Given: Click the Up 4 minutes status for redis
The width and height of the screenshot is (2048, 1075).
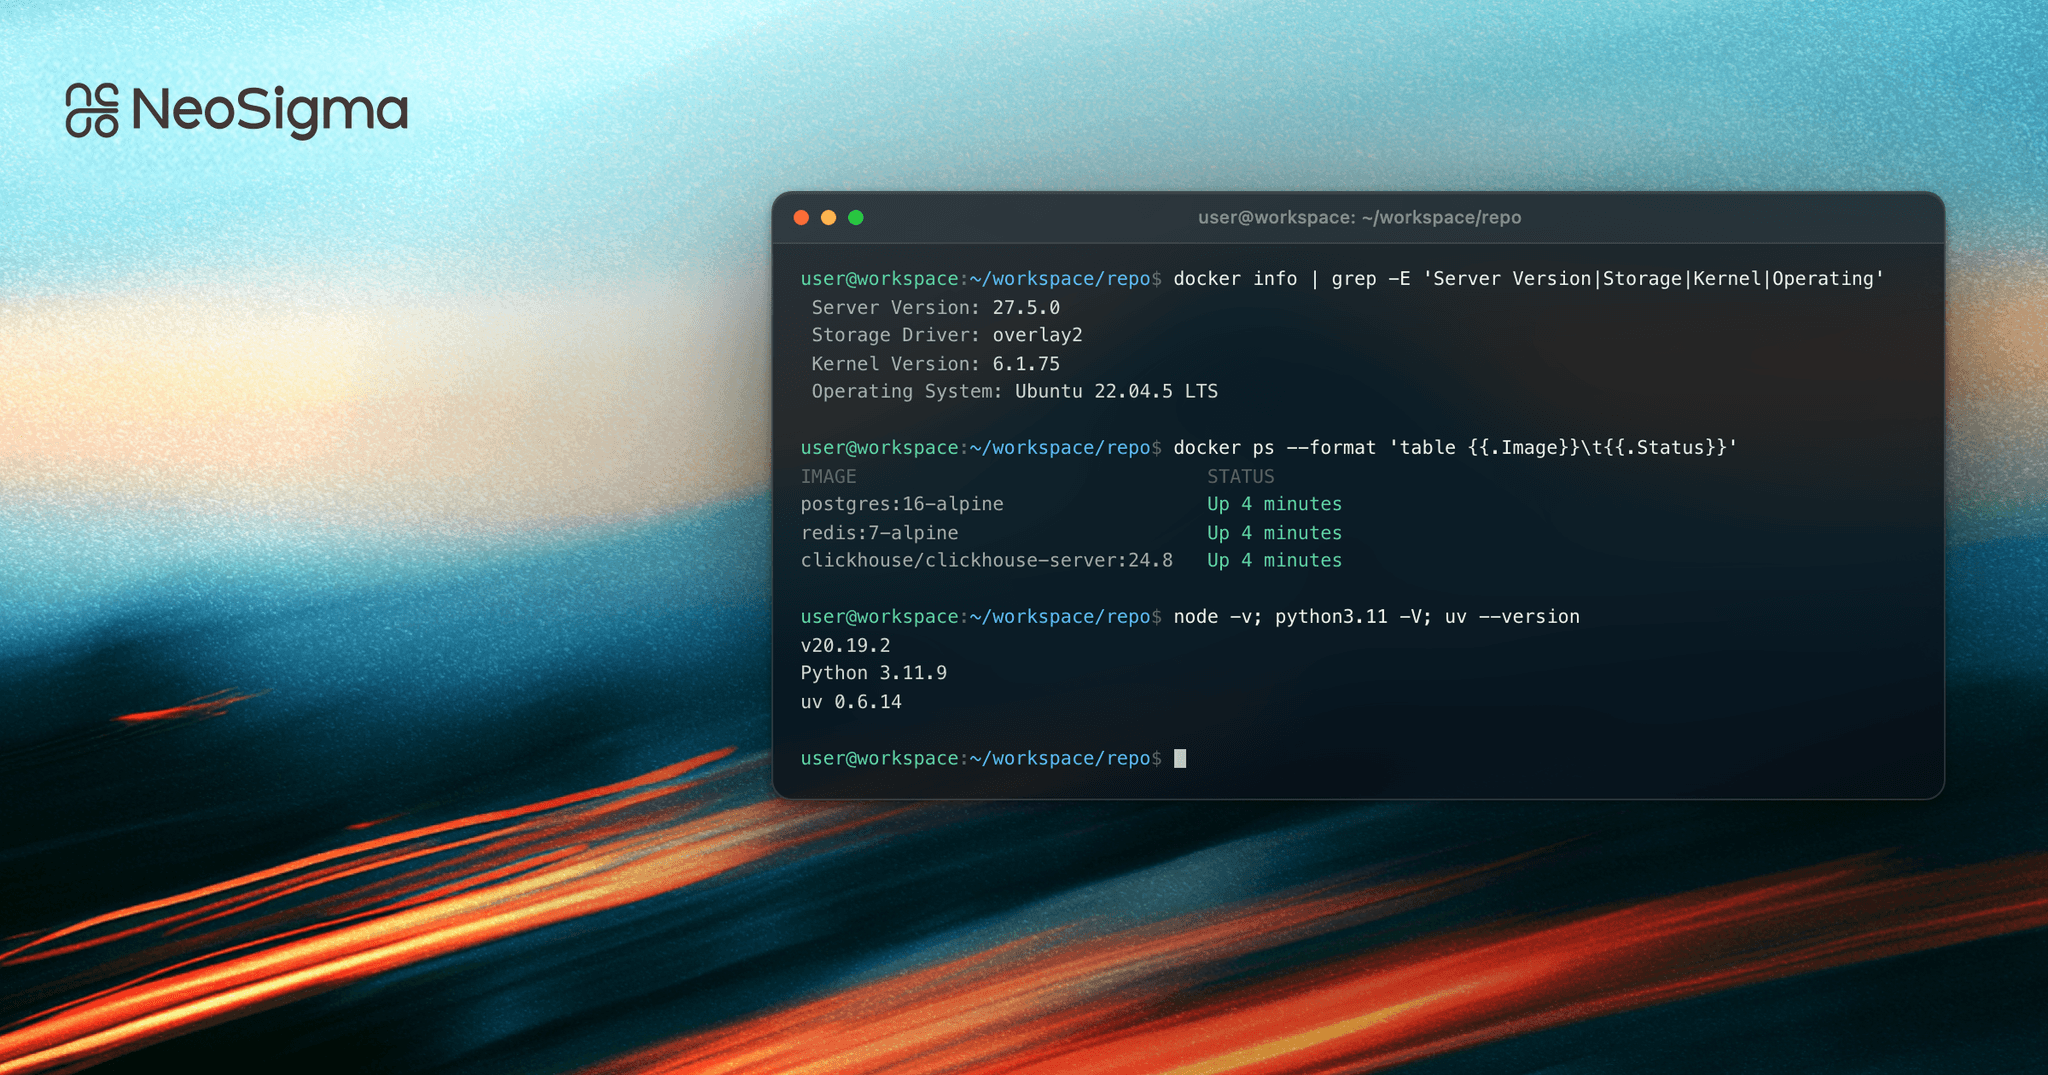Looking at the screenshot, I should tap(1274, 533).
